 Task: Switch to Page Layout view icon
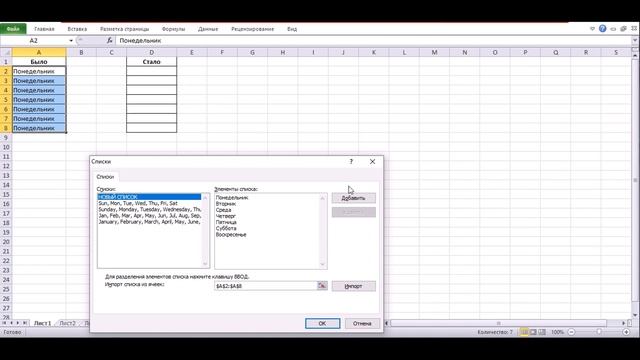coord(533,332)
